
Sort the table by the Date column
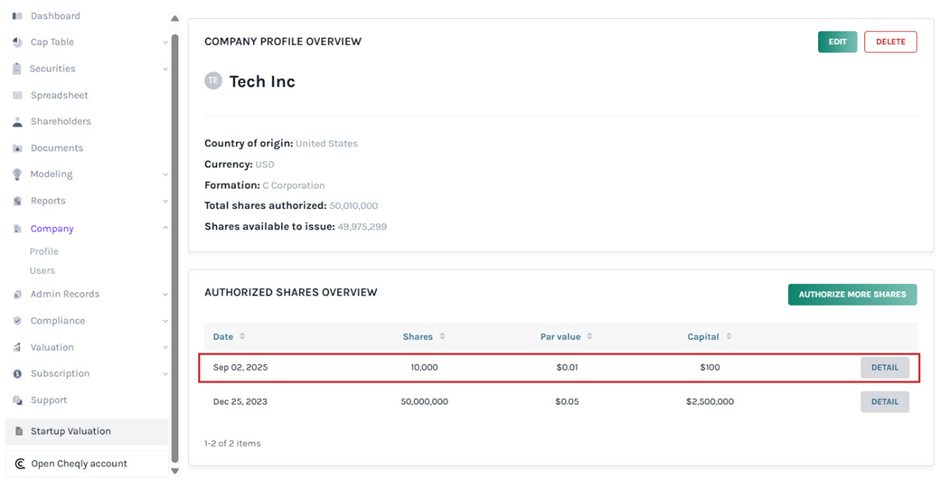click(x=242, y=337)
